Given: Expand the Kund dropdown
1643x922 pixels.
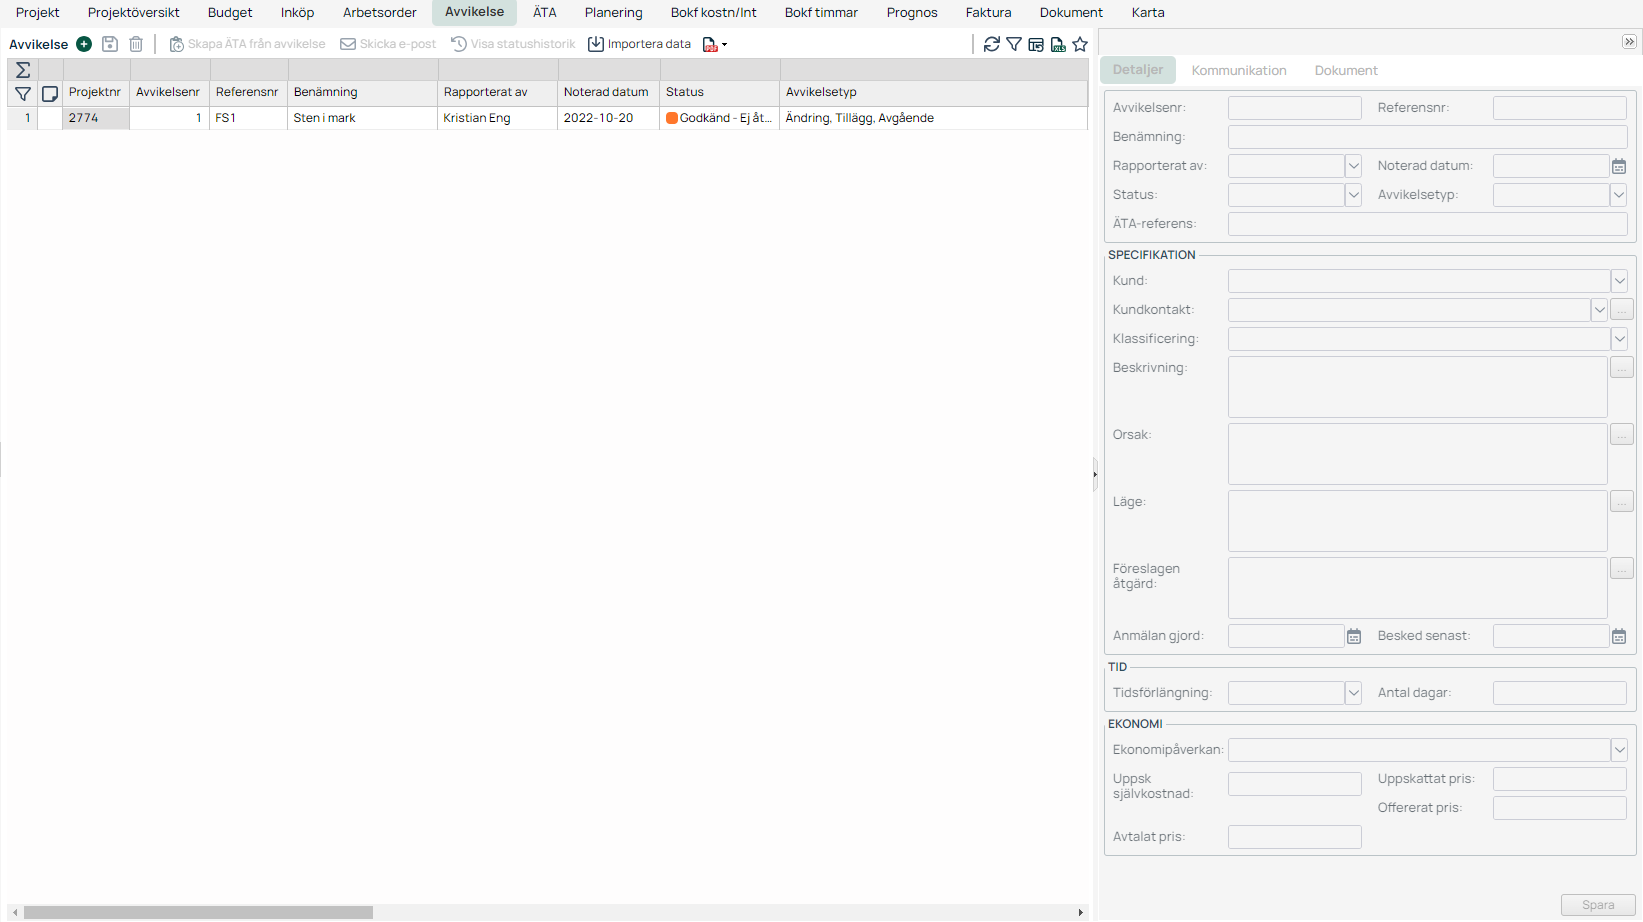Looking at the screenshot, I should [1618, 281].
